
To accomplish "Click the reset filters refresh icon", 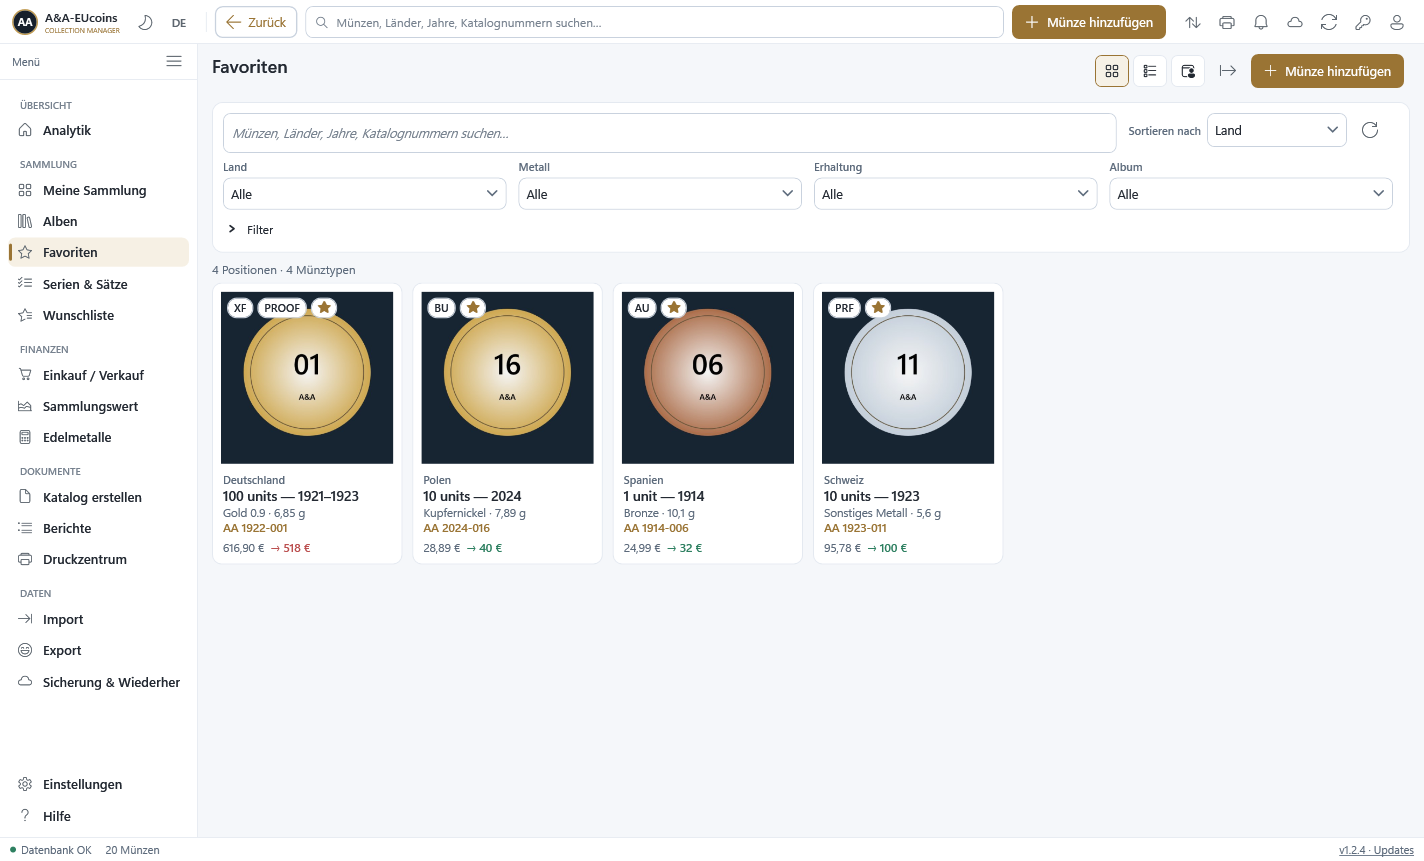I will pos(1370,130).
